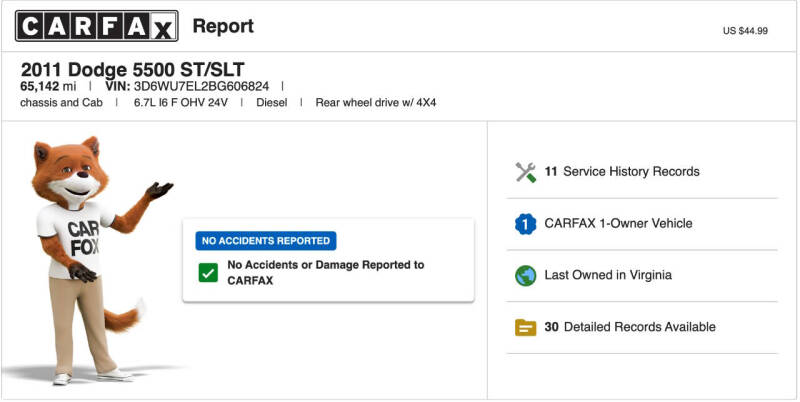Open 30 Detailed Records Available
800x402 pixels.
coord(630,326)
